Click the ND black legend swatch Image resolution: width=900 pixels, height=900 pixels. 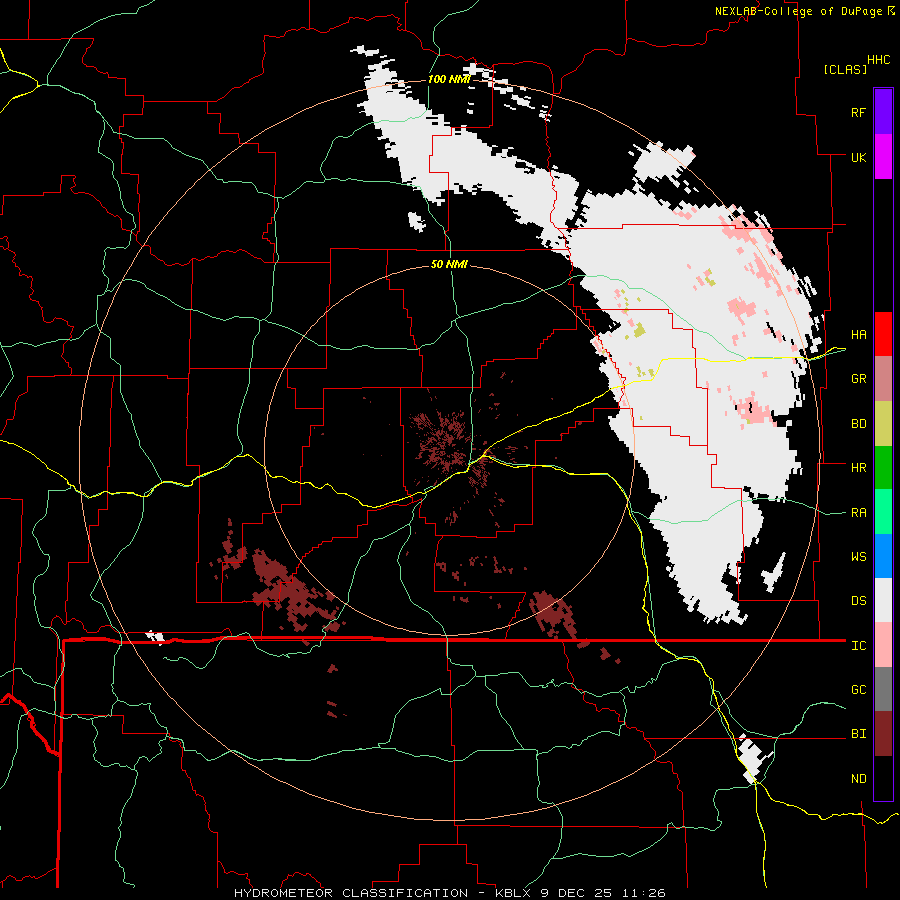(x=883, y=778)
